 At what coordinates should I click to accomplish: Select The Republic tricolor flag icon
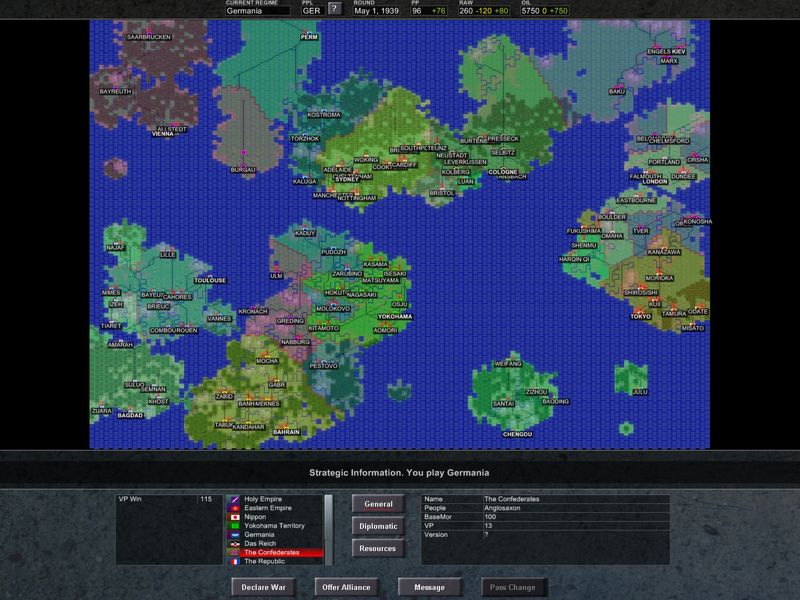[x=235, y=561]
